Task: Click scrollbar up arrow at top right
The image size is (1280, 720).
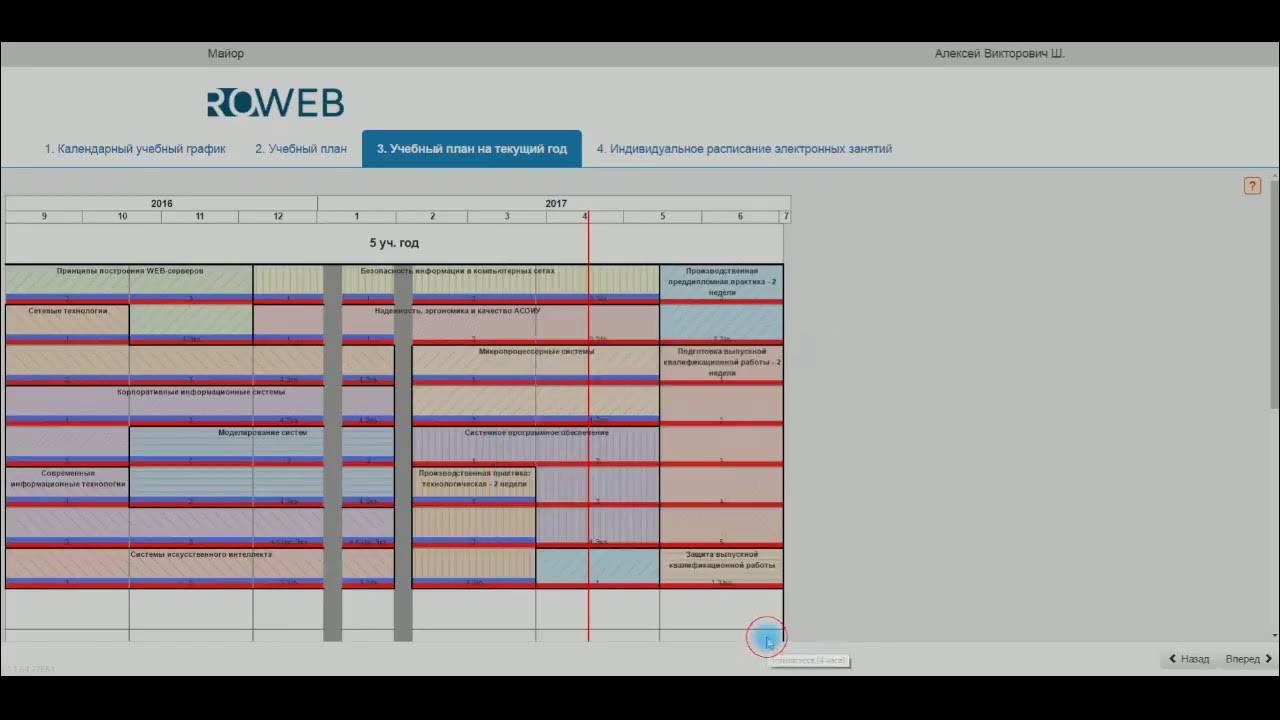Action: [x=1275, y=176]
